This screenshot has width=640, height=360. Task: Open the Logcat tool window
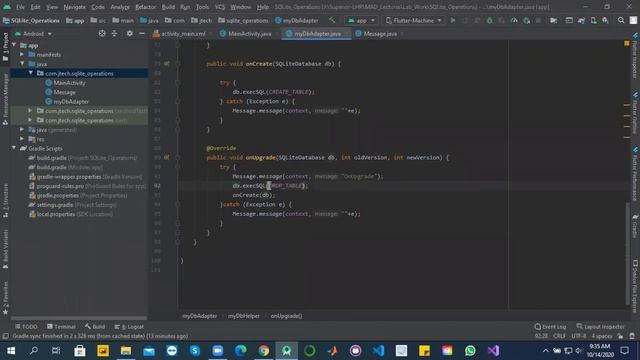(129, 327)
